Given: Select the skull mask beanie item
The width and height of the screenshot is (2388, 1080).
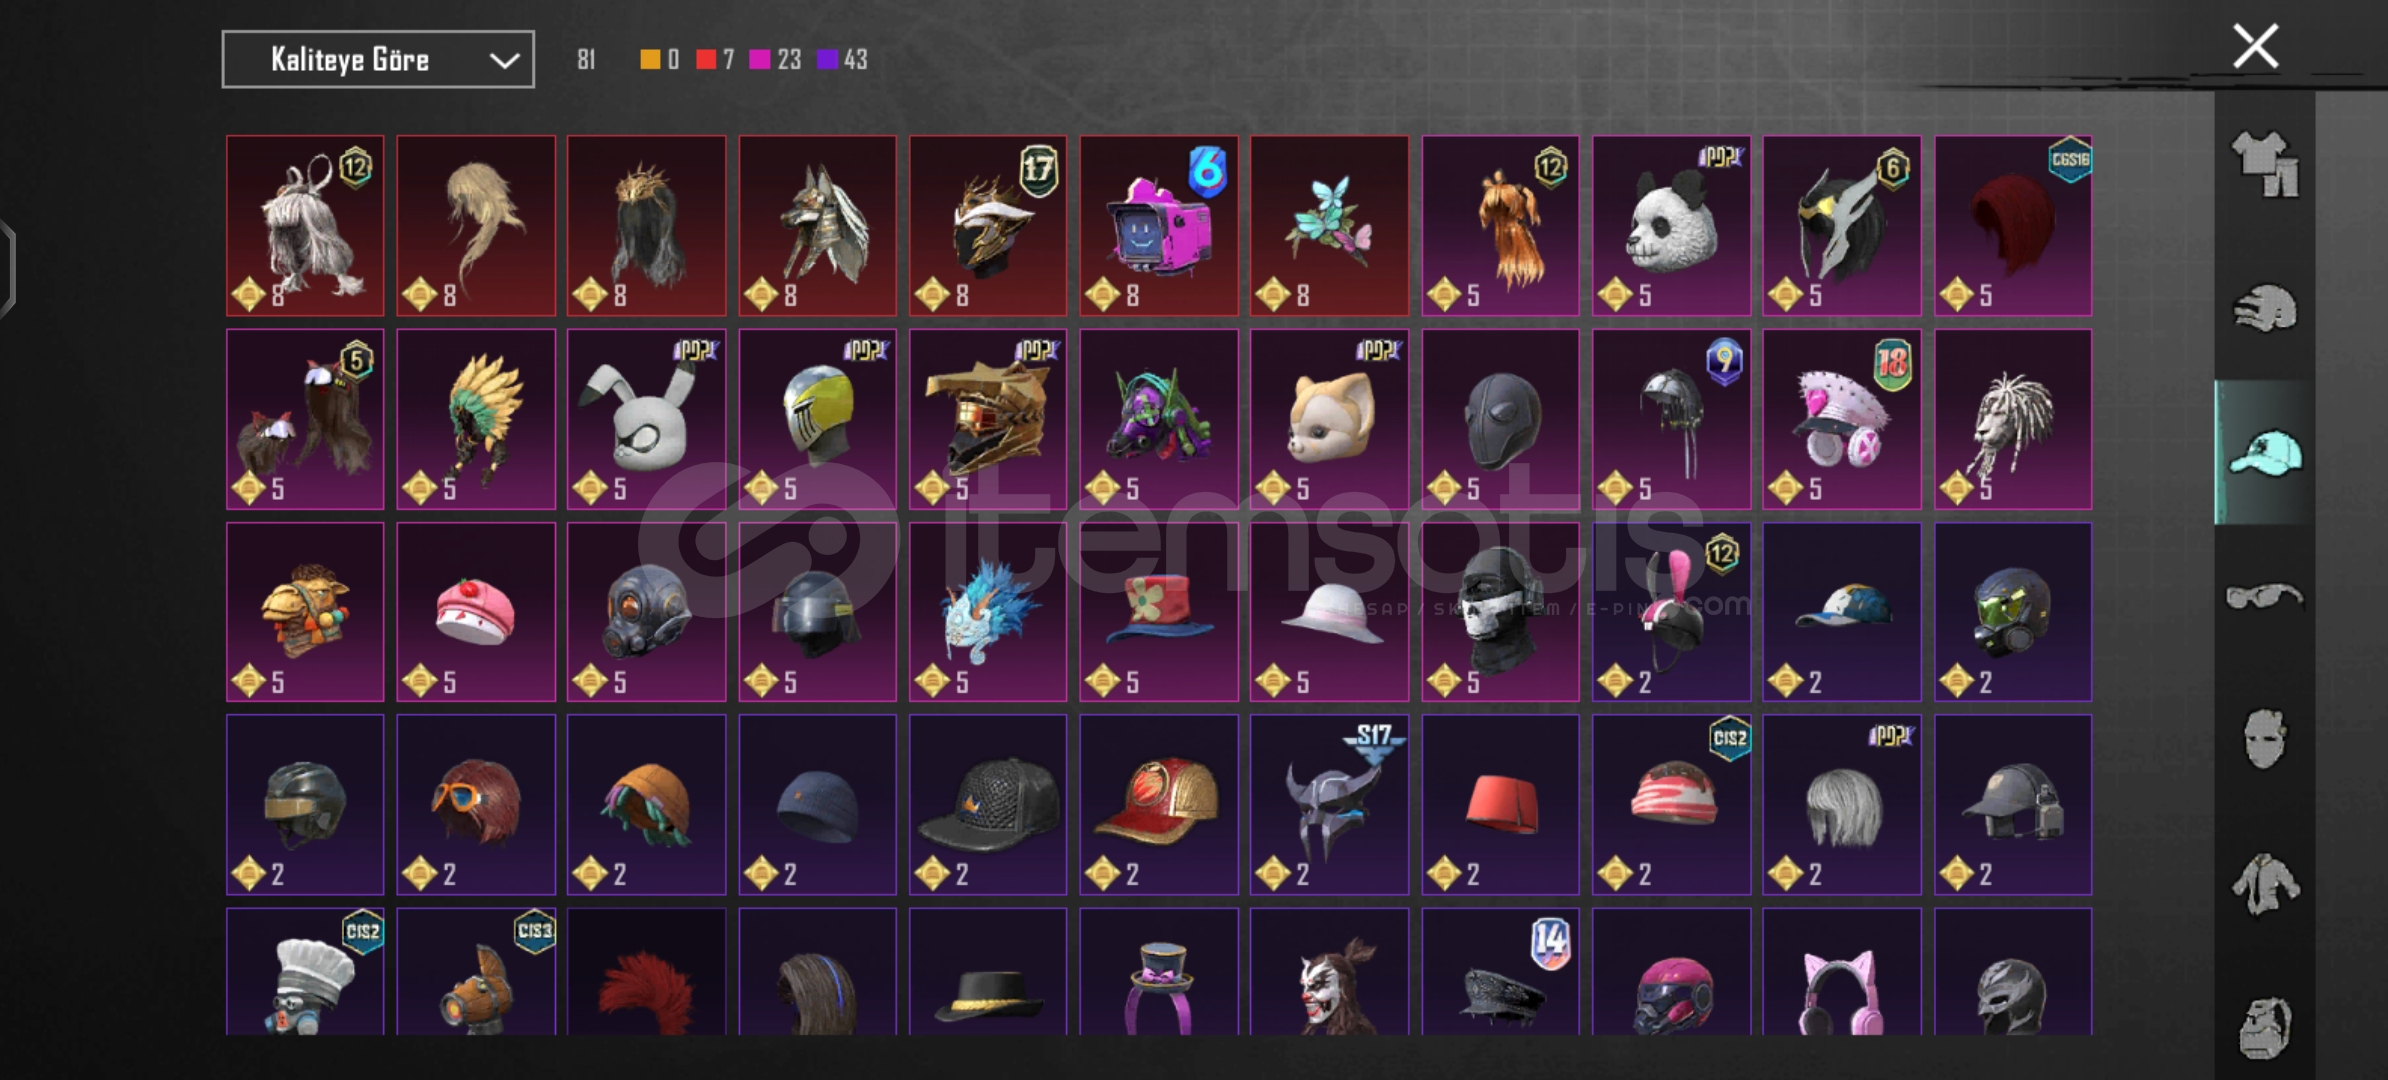Looking at the screenshot, I should coord(1500,611).
